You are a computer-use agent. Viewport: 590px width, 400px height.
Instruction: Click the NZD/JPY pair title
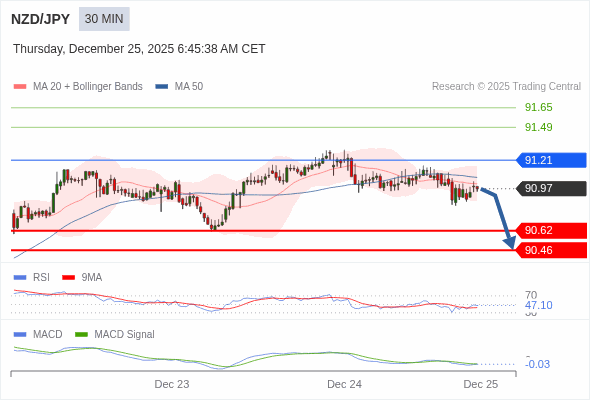pyautogui.click(x=41, y=19)
